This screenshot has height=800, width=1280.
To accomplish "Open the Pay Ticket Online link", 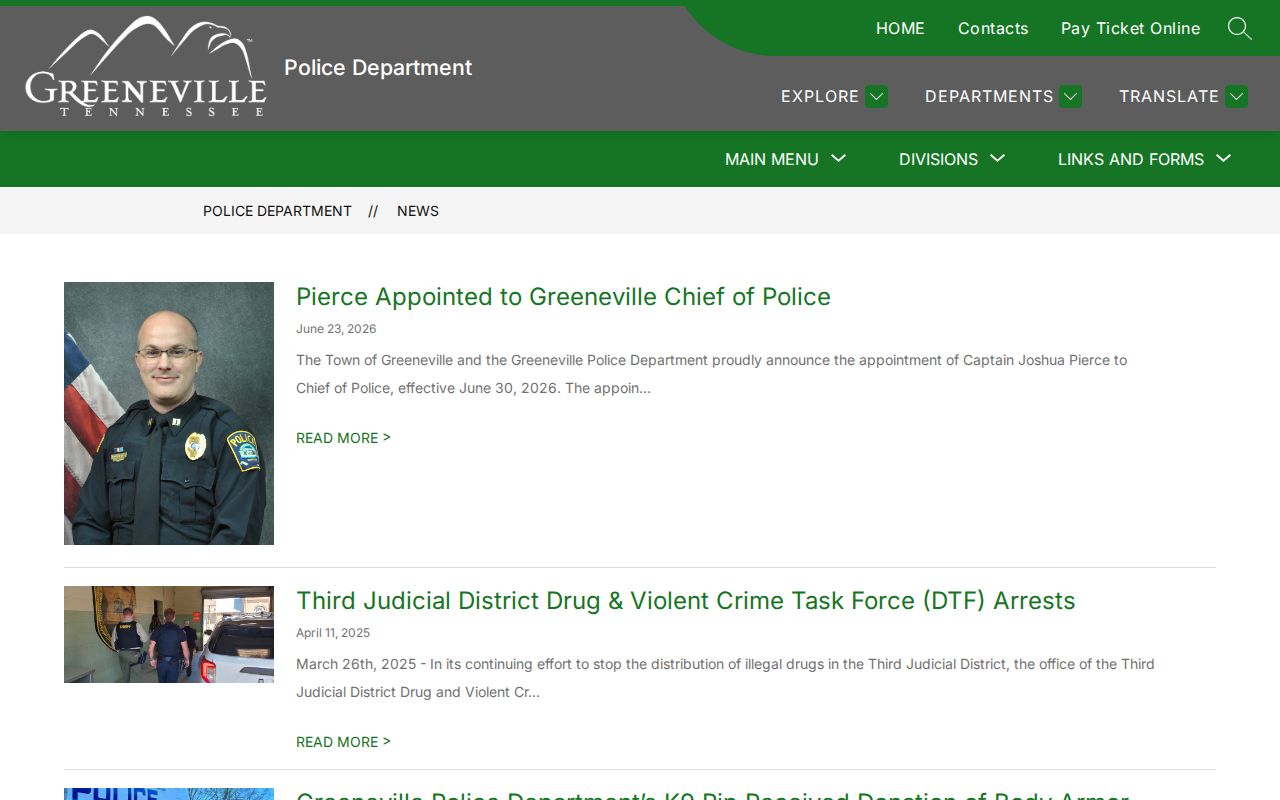I will coord(1130,28).
